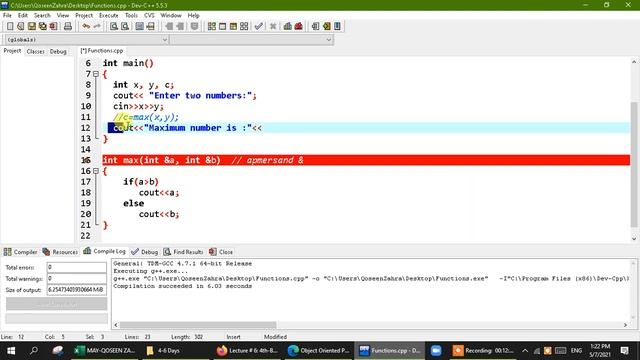The image size is (640, 360).
Task: Click the Total warnings field
Action: (x=77, y=279)
